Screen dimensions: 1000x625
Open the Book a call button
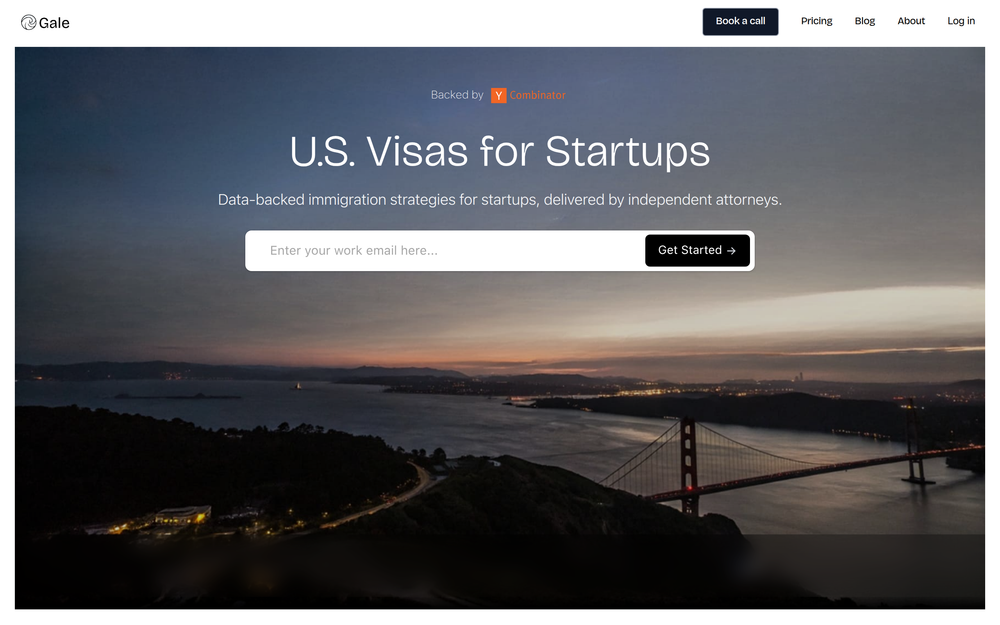(x=740, y=21)
